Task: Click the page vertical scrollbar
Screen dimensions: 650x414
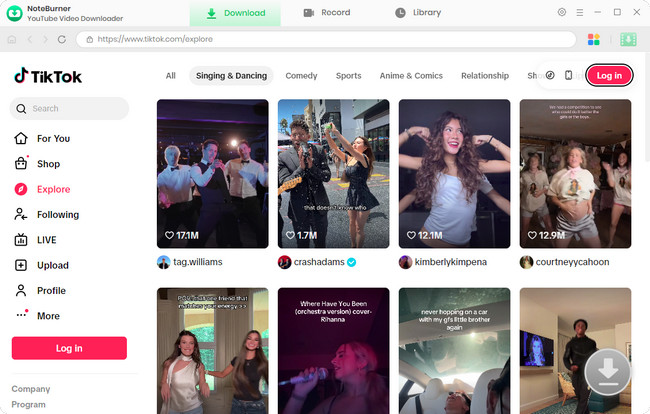Action: (647, 108)
